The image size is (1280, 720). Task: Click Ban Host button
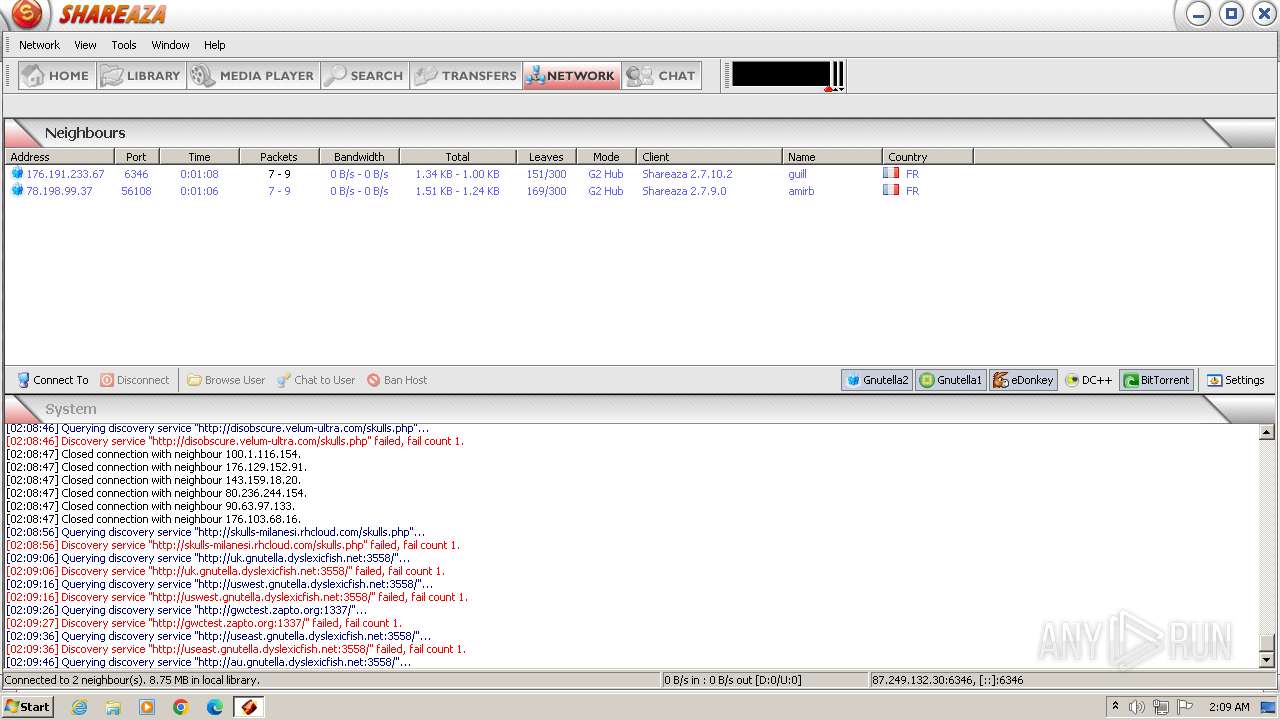pos(397,380)
